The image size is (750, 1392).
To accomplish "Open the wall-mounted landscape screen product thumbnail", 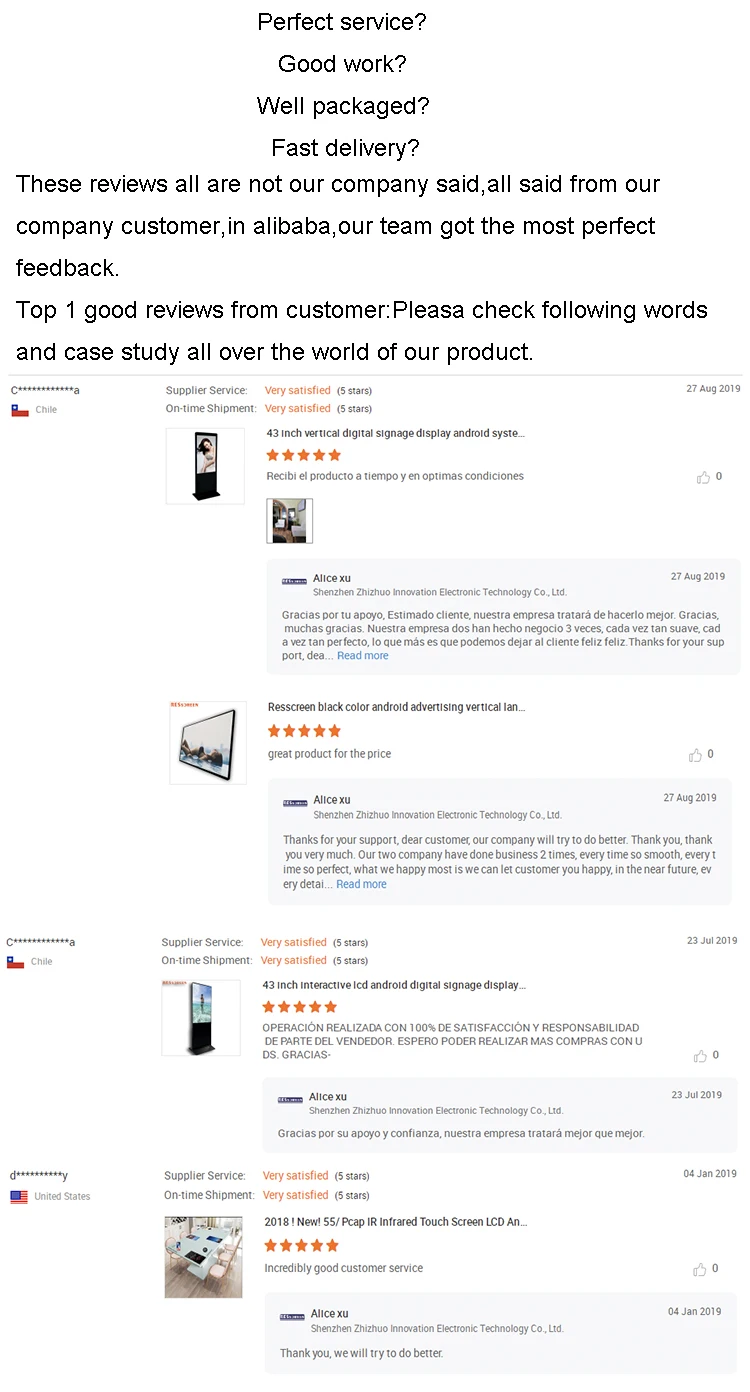I will [x=208, y=742].
